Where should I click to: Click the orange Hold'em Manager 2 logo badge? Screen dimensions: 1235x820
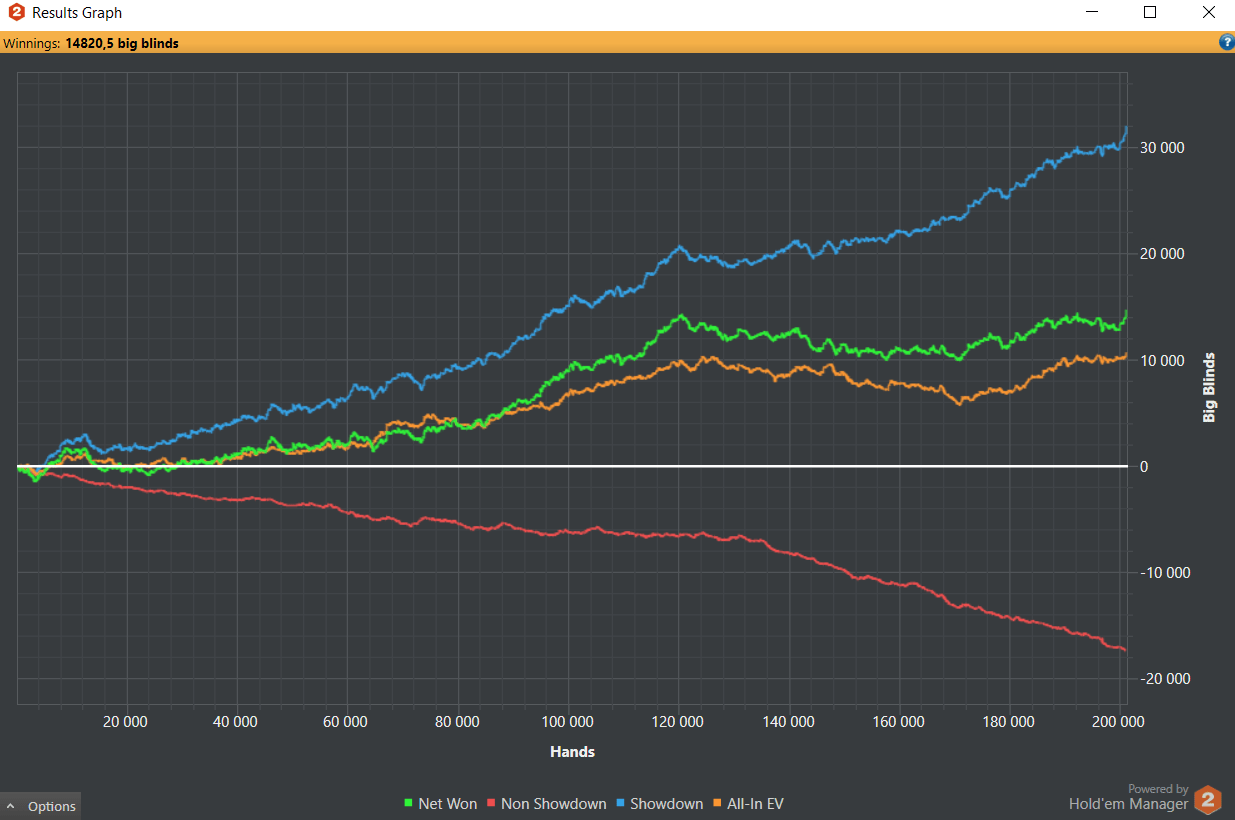pos(1209,800)
